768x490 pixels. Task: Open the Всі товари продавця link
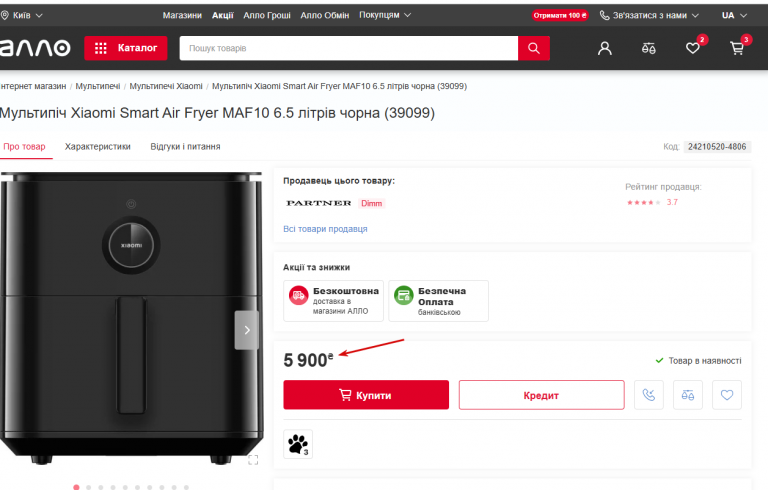click(x=325, y=229)
